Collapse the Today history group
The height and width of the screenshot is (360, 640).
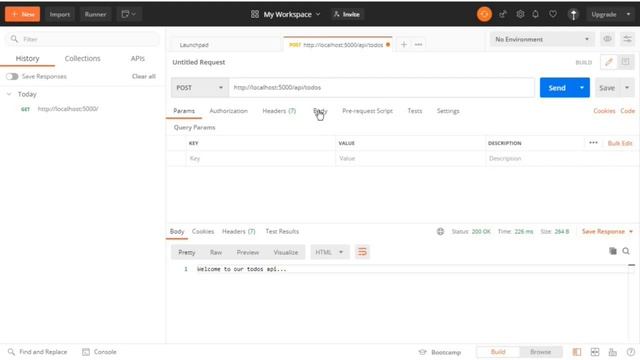[9, 94]
